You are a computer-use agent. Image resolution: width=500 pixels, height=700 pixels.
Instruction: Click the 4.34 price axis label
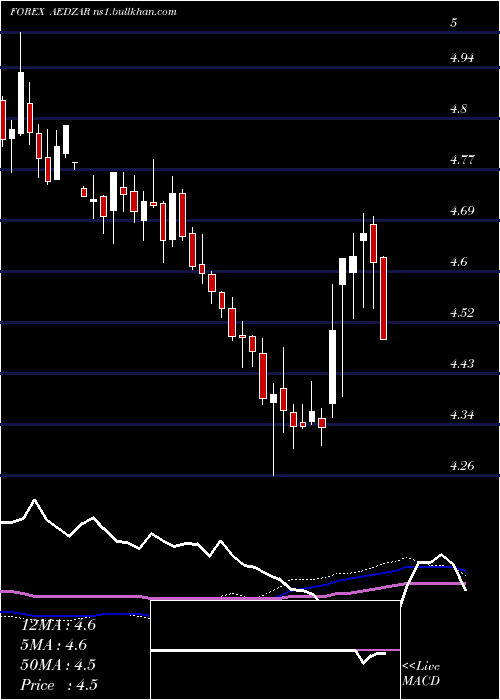pos(461,415)
